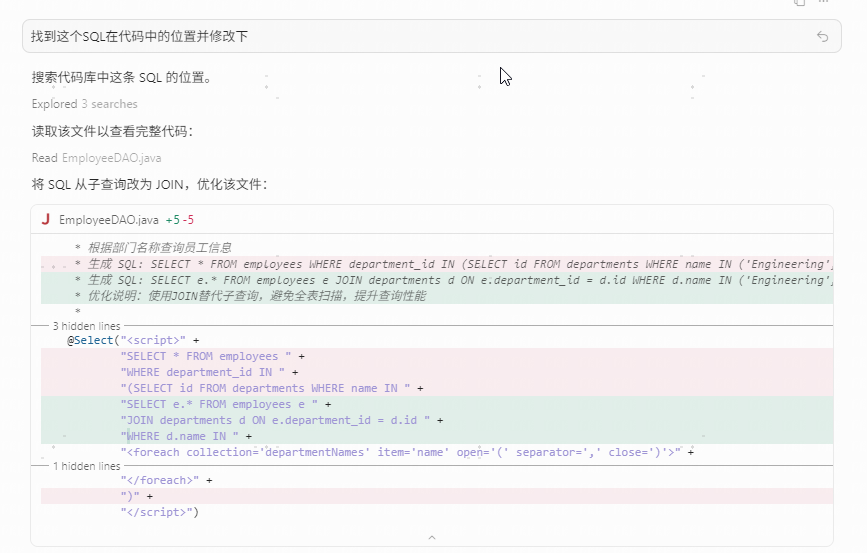The width and height of the screenshot is (867, 553).
Task: Click the added line "WHERE d.name IN "
Action: tap(437, 436)
